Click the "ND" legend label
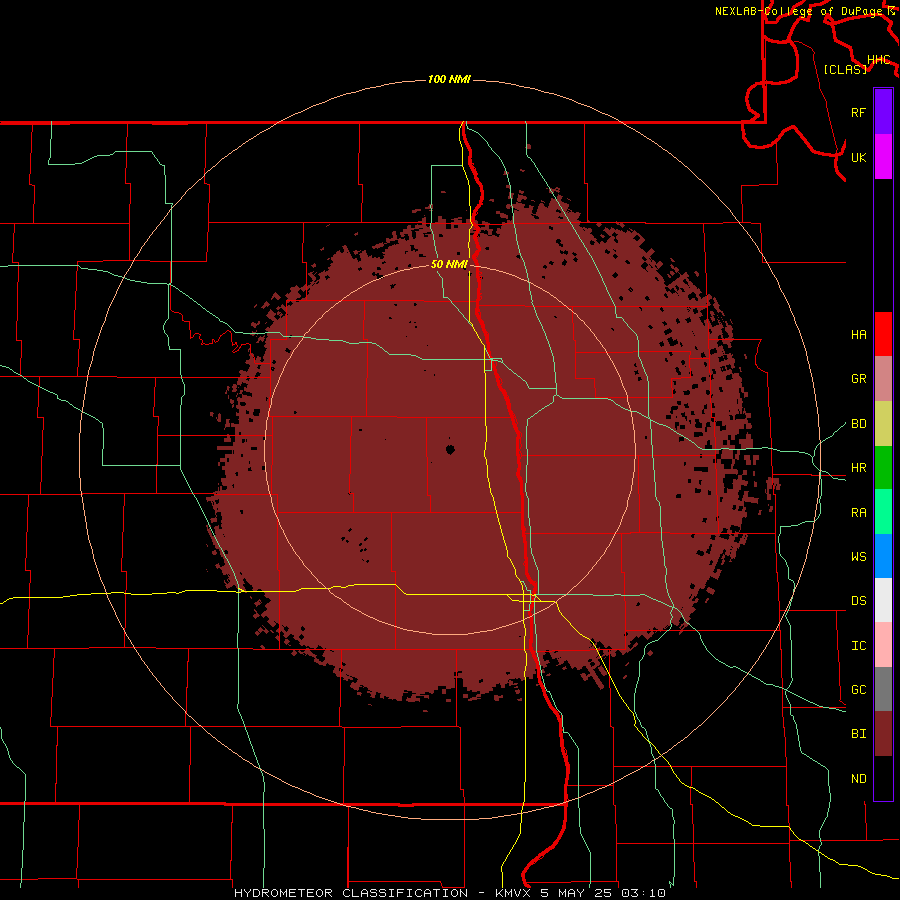The width and height of the screenshot is (900, 900). tap(858, 779)
